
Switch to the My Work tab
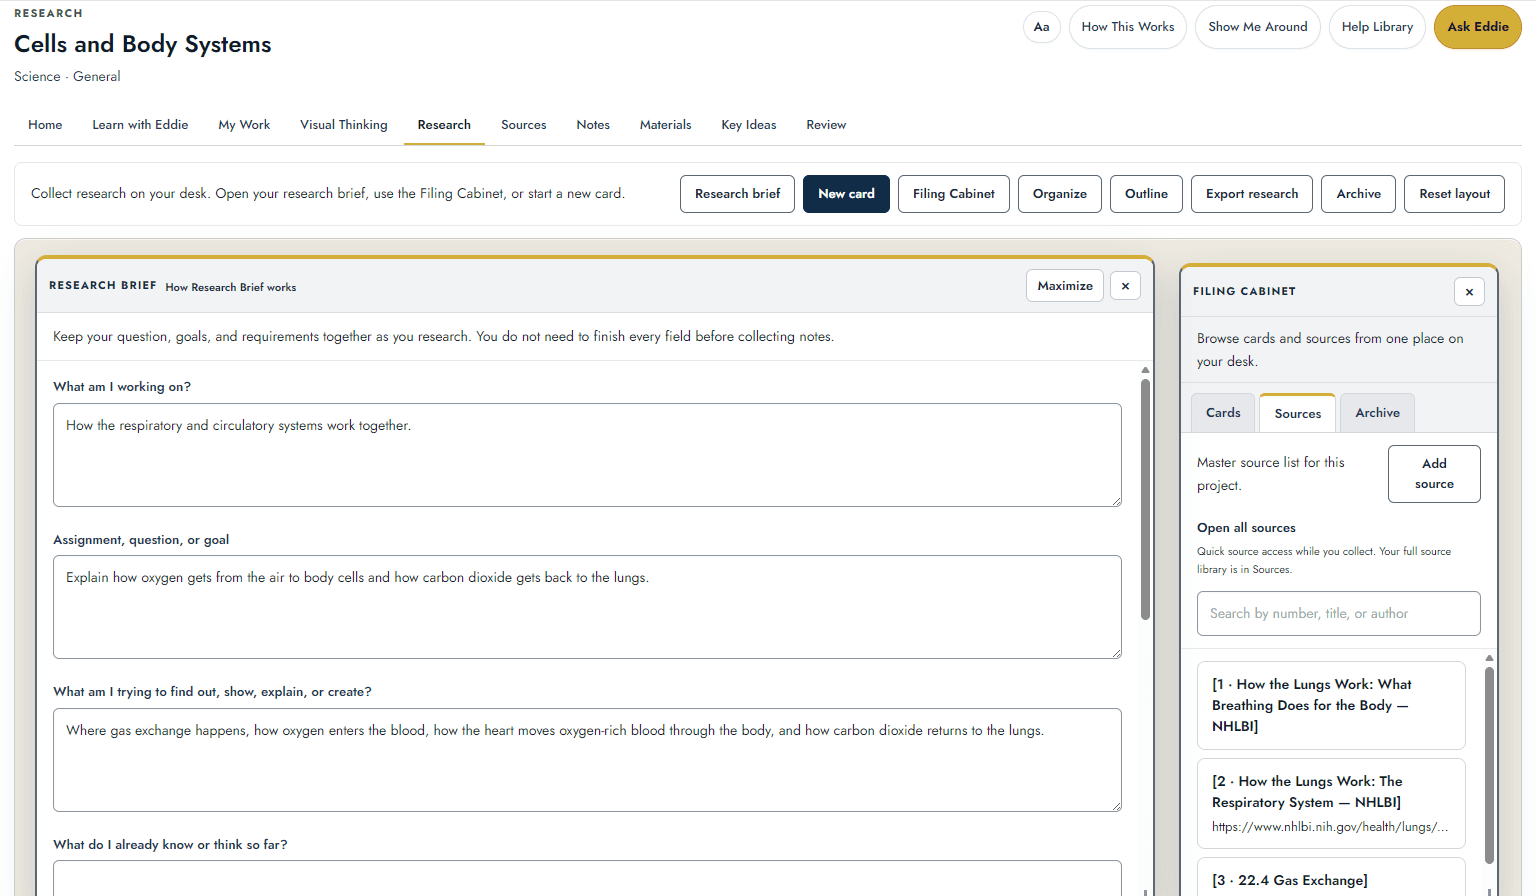pos(244,125)
